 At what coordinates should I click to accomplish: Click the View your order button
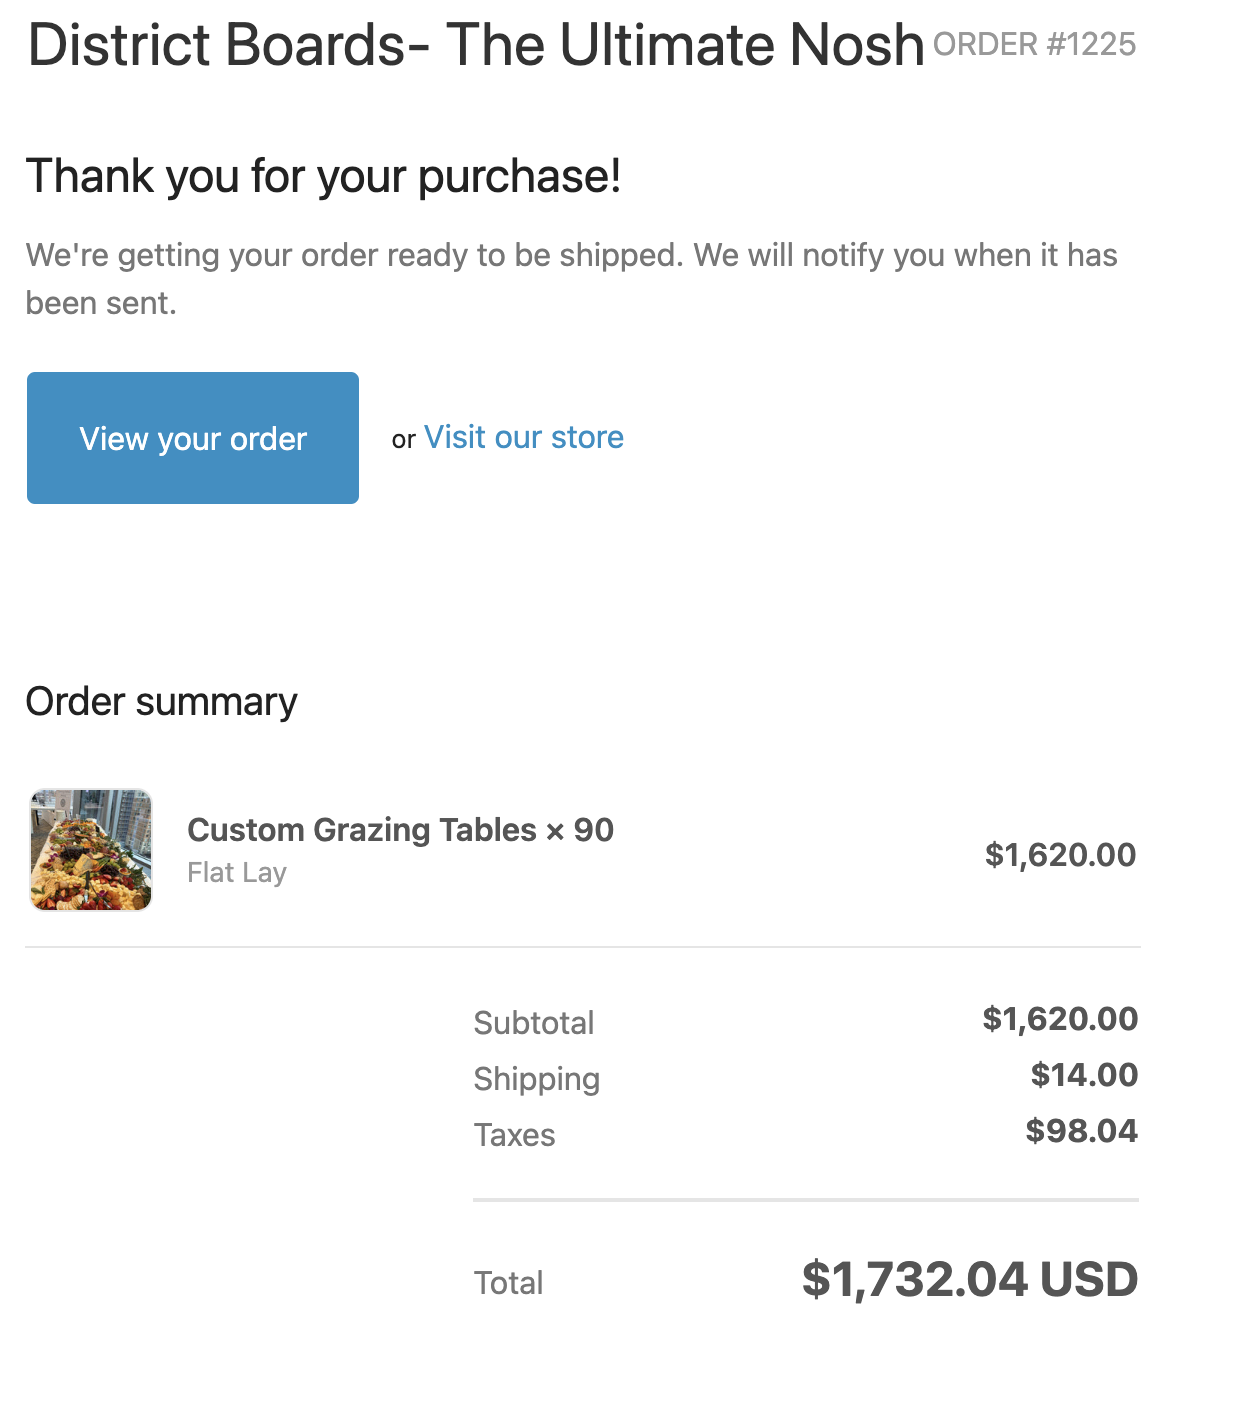tap(192, 438)
